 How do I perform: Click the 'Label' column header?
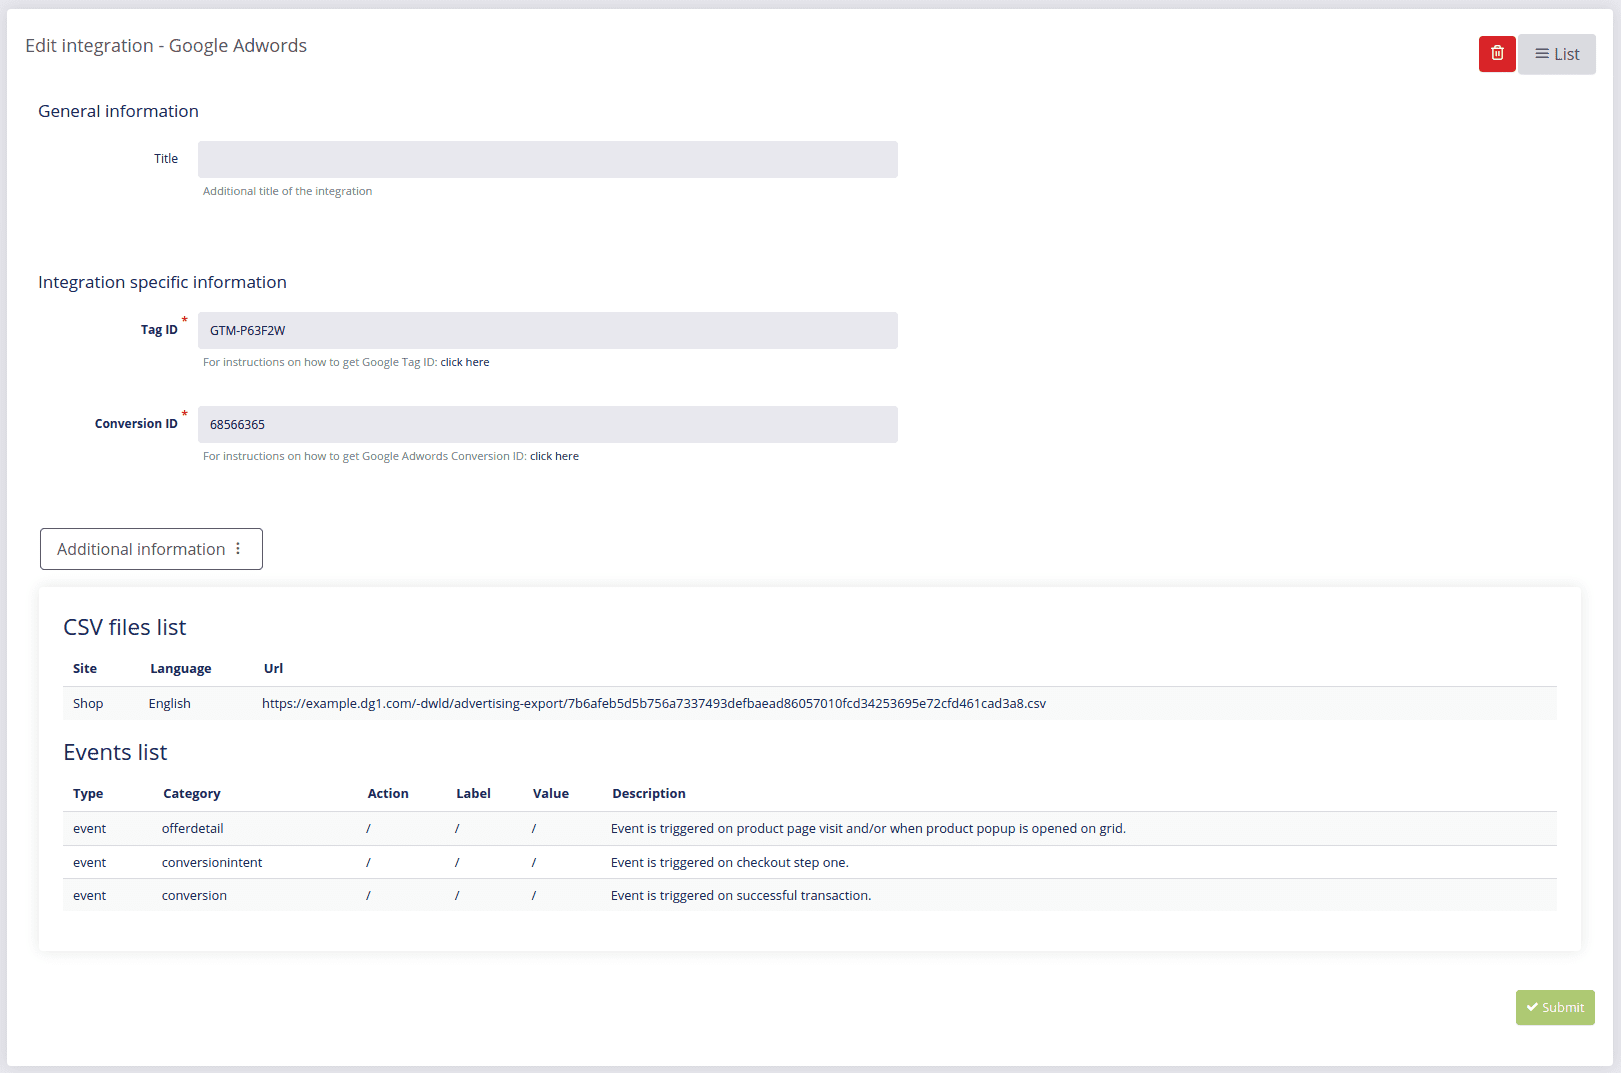coord(473,793)
